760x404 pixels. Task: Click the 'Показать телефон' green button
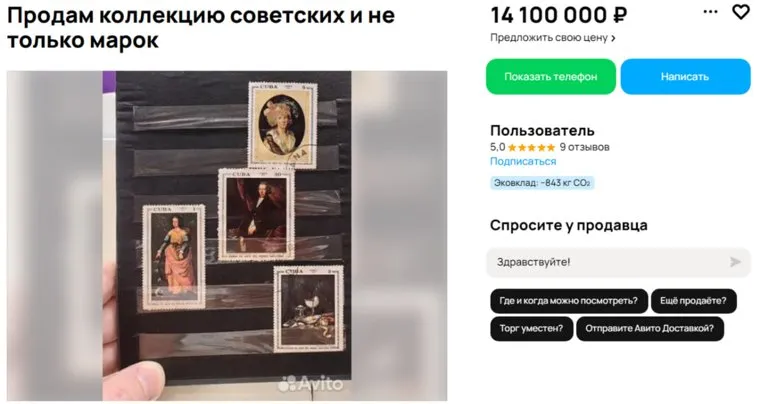tap(551, 77)
